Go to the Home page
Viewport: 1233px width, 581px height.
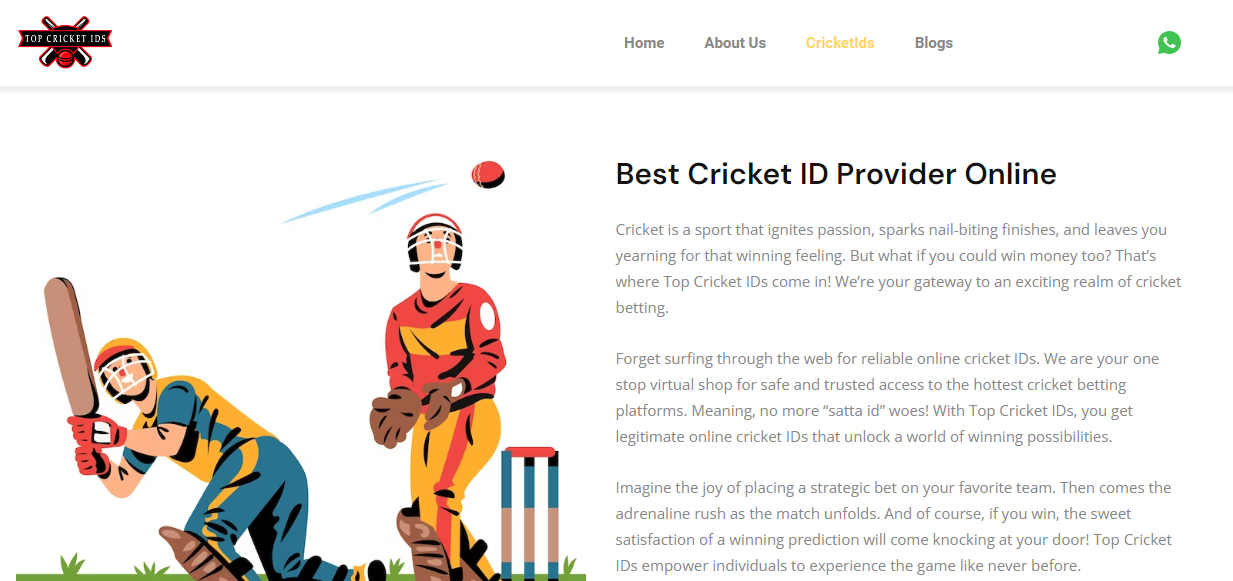tap(644, 43)
